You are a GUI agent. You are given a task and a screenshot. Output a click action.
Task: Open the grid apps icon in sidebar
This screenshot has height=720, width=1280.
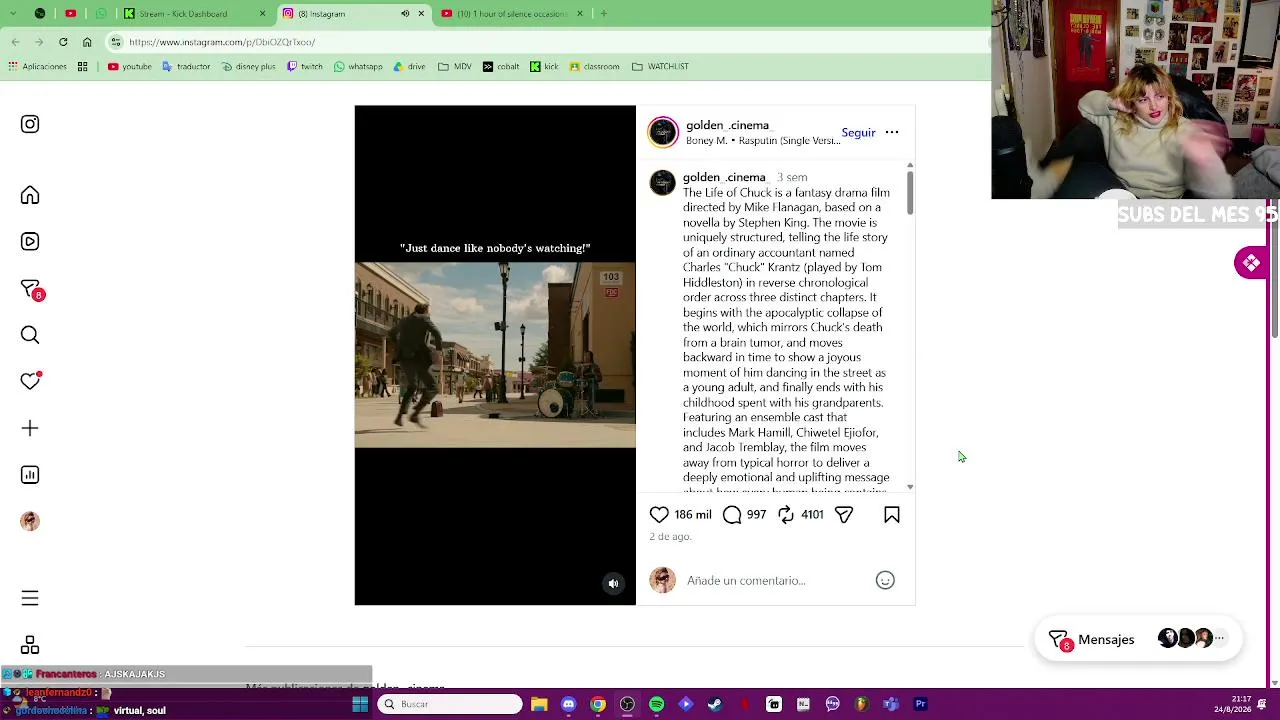(x=30, y=645)
